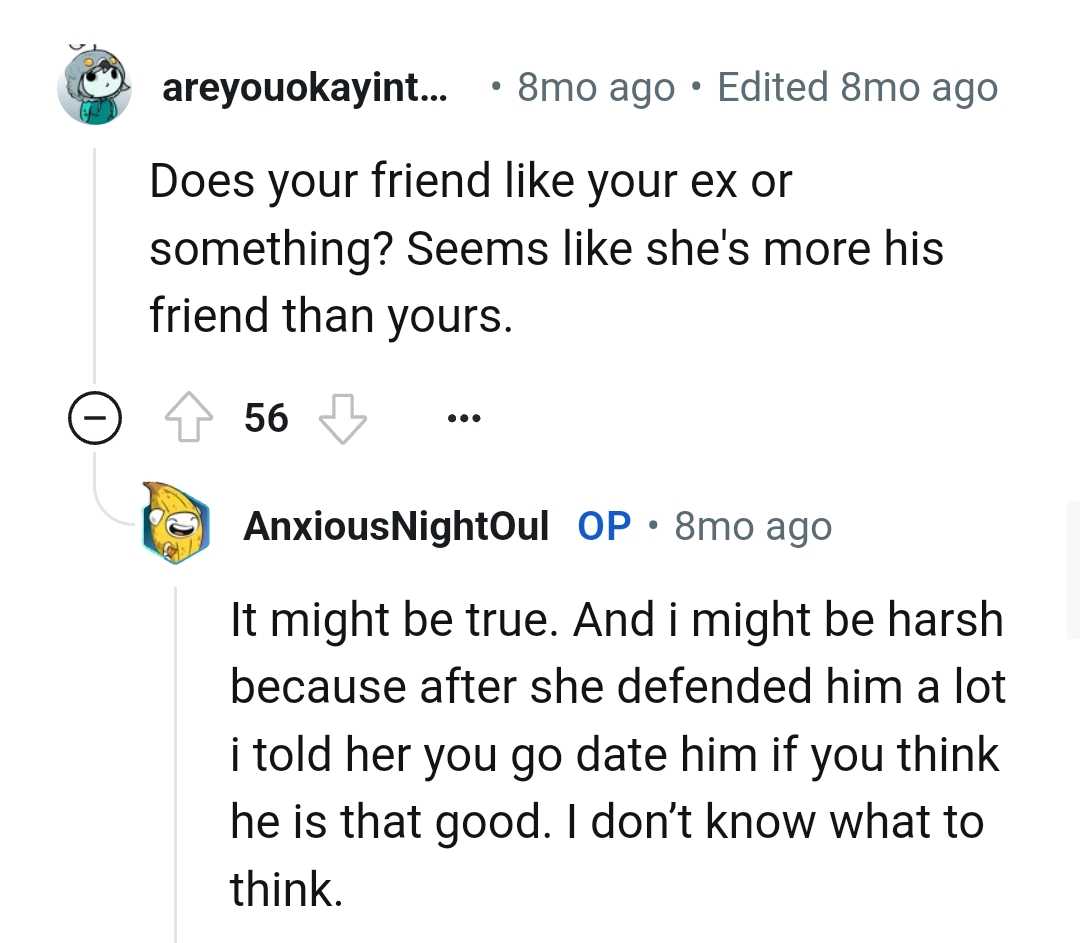1080x943 pixels.
Task: Open the comment's three-dot options menu
Action: click(x=463, y=417)
